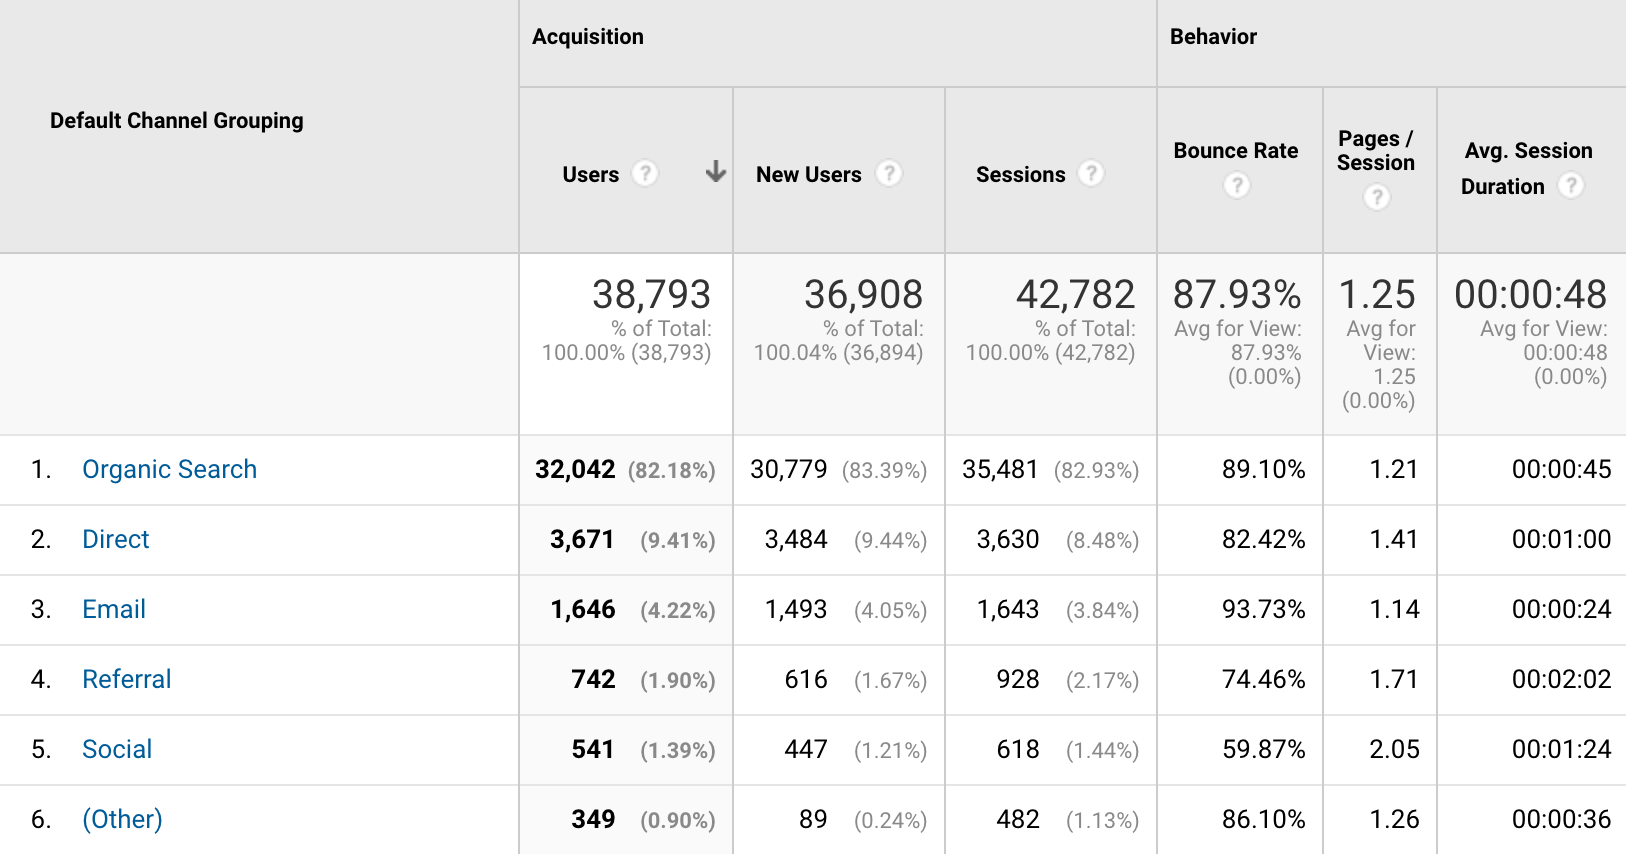Image resolution: width=1626 pixels, height=854 pixels.
Task: Open the Organic Search channel link
Action: click(169, 470)
